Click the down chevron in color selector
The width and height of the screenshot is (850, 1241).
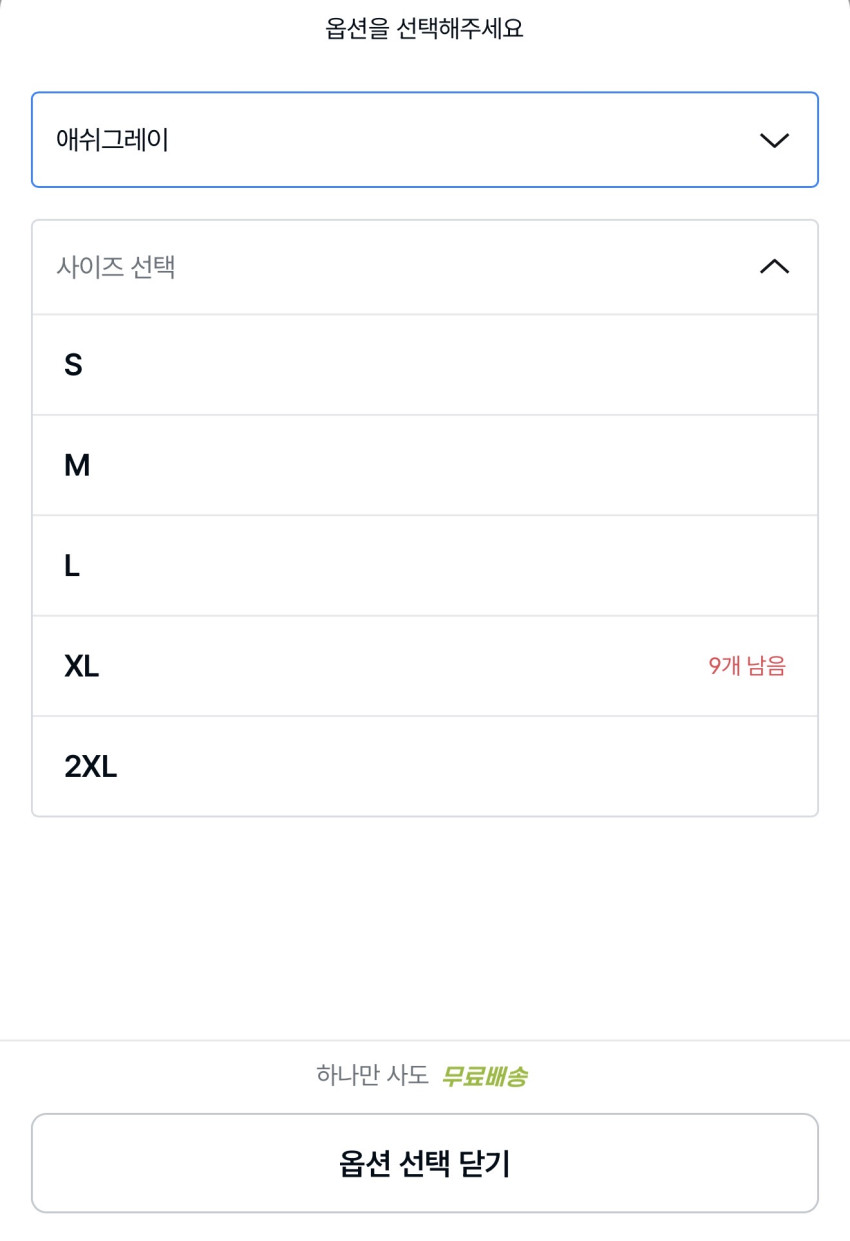(774, 140)
